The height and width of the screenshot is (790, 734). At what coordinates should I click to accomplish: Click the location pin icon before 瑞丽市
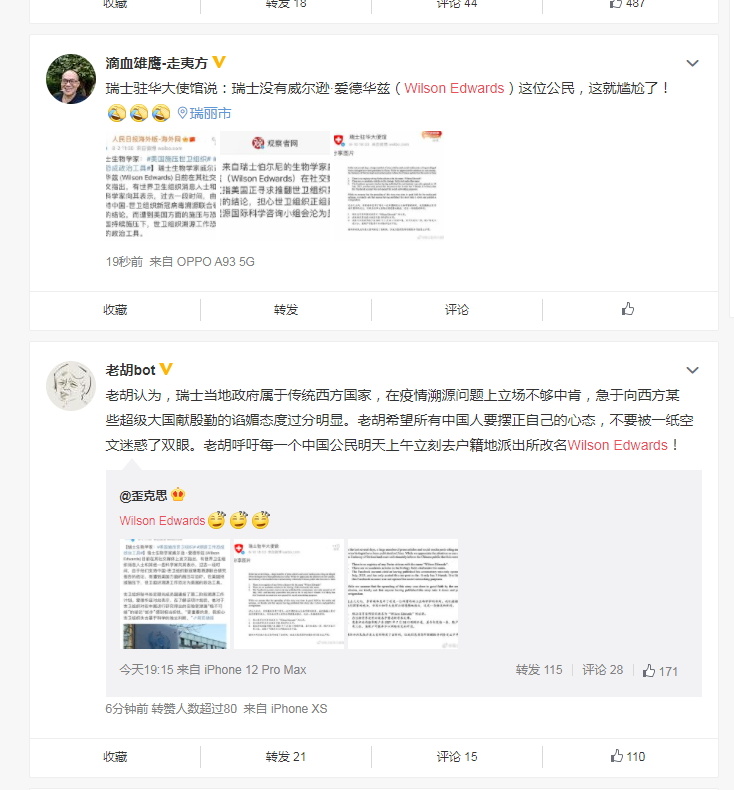[x=182, y=113]
